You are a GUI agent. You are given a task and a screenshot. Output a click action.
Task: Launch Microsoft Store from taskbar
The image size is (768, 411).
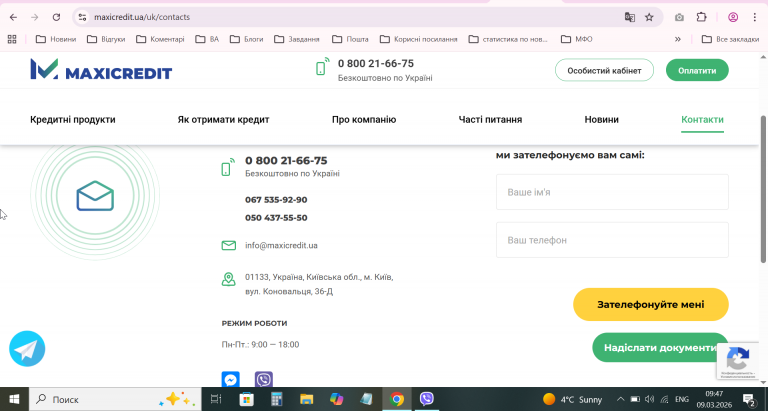[x=246, y=399]
